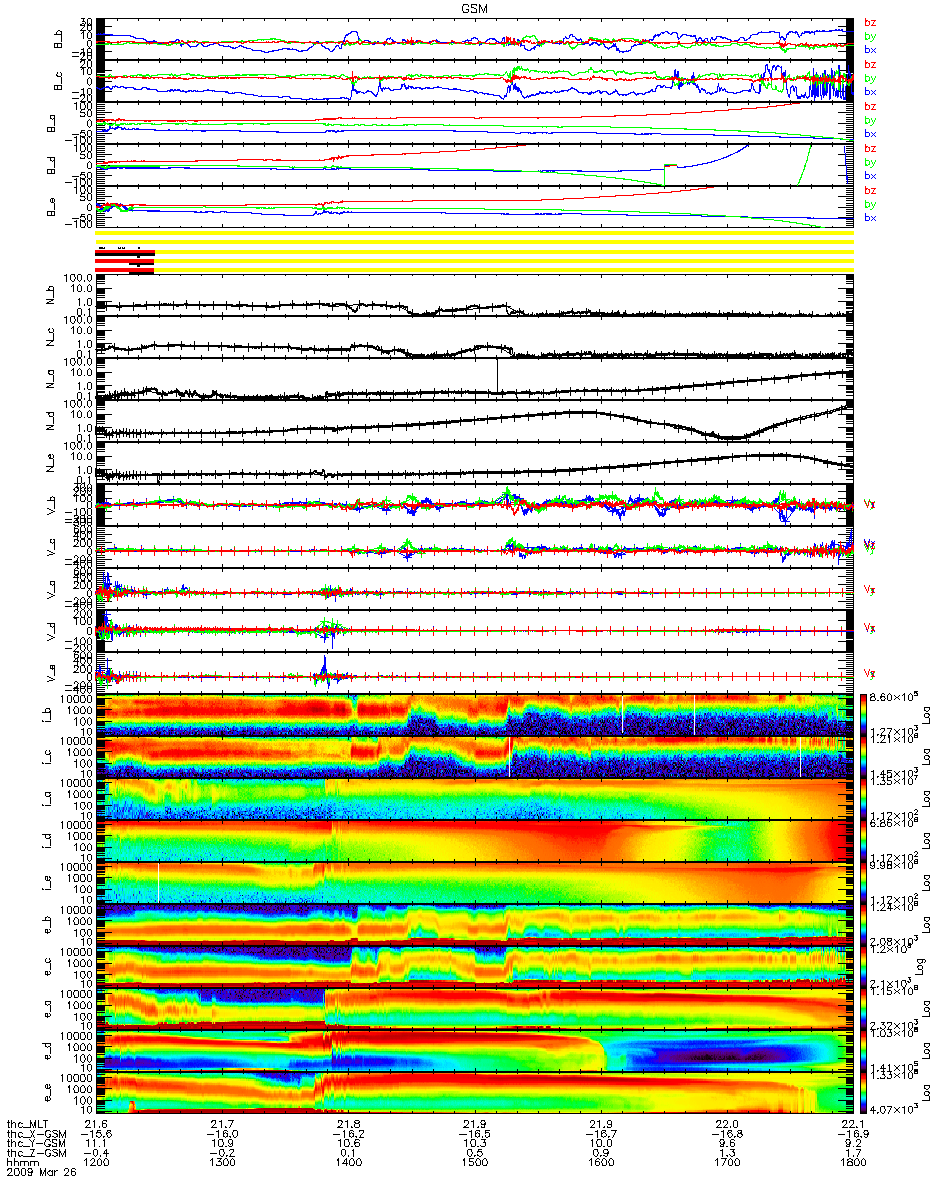Image resolution: width=930 pixels, height=1200 pixels.
Task: Click the Y-GSM value 10.9
Action: tap(224, 1143)
